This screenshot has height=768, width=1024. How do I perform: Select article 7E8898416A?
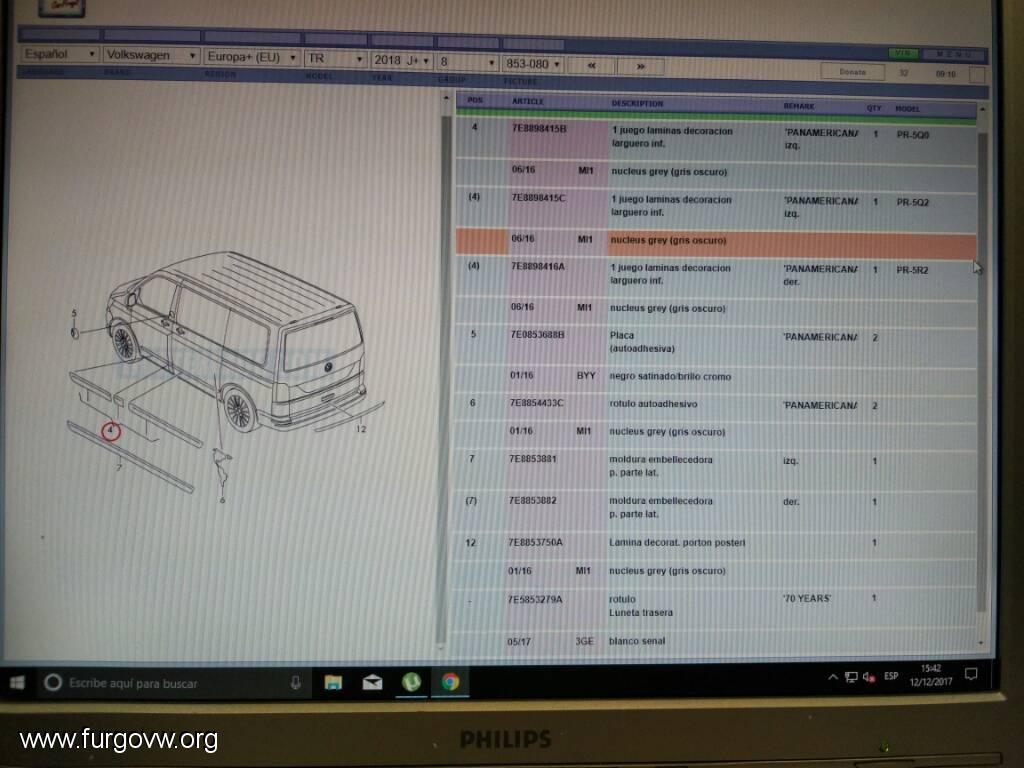[x=537, y=266]
